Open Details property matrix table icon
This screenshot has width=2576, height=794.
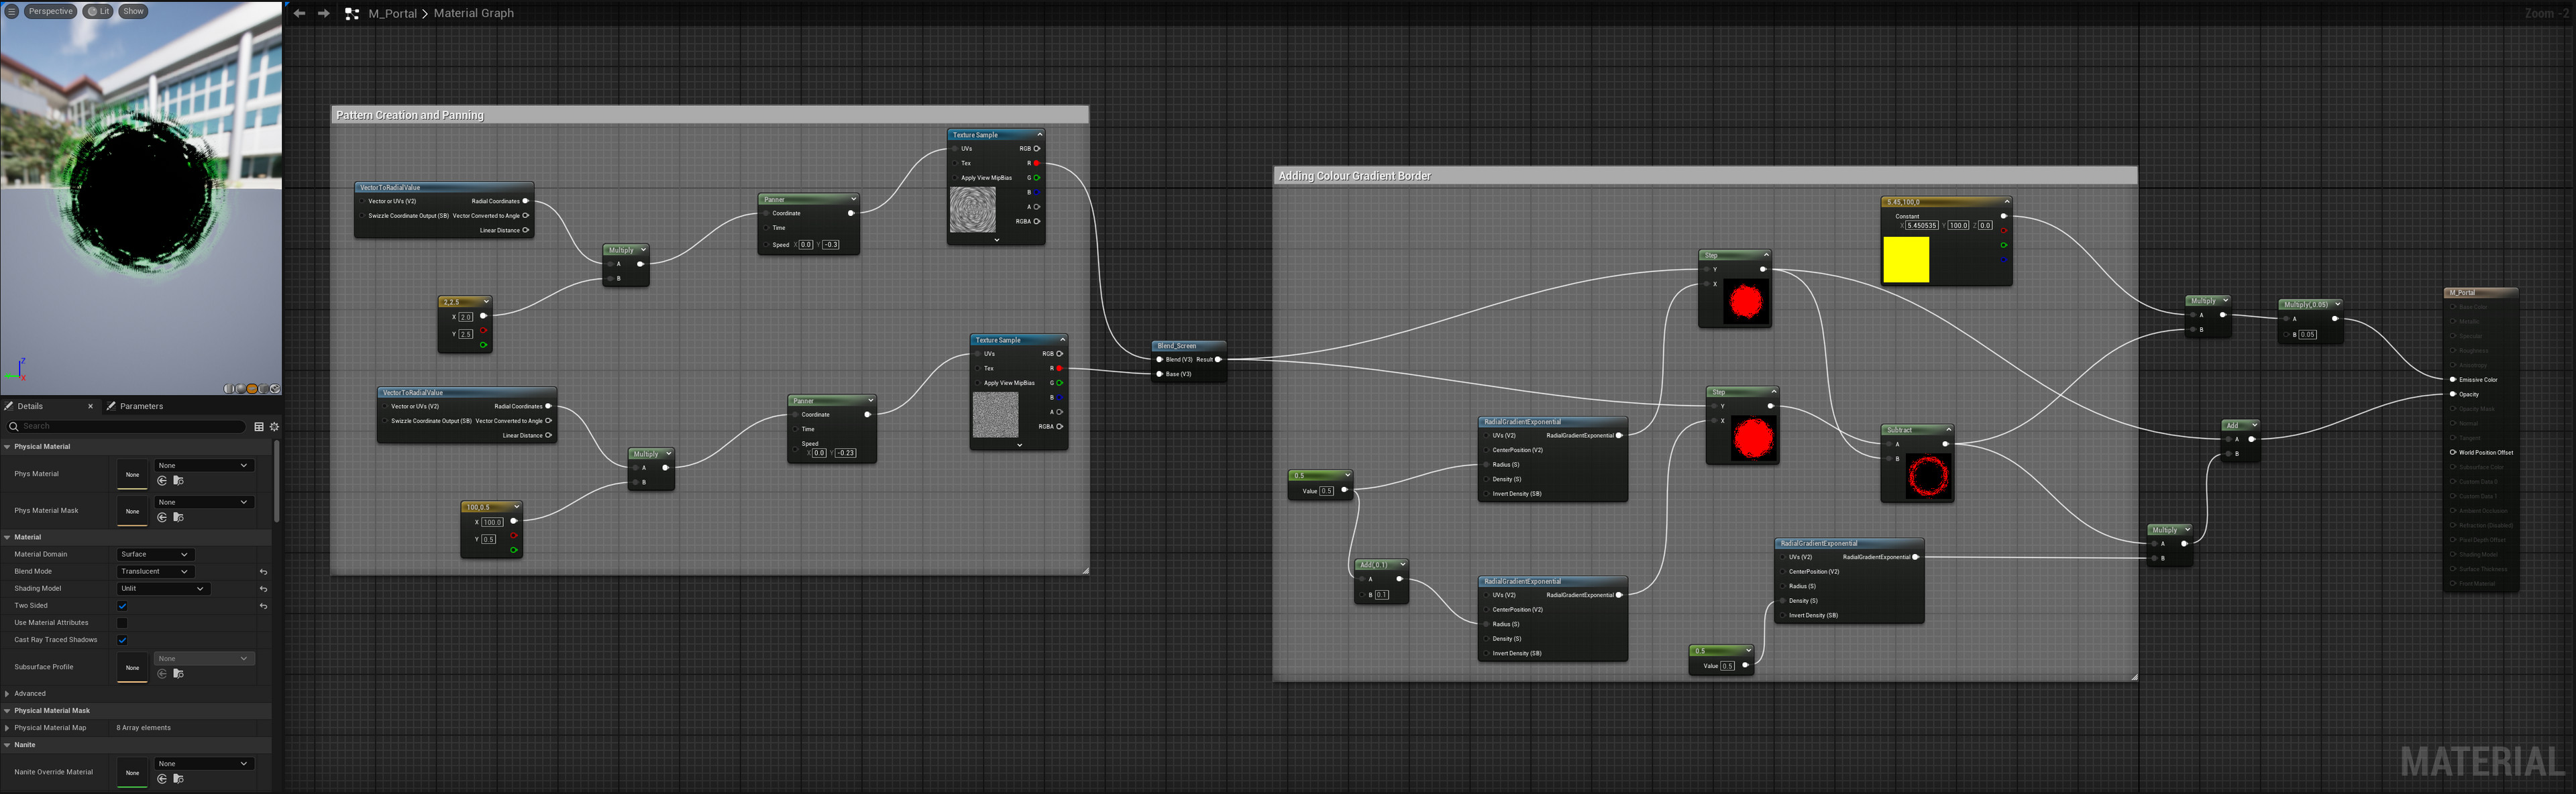point(259,426)
